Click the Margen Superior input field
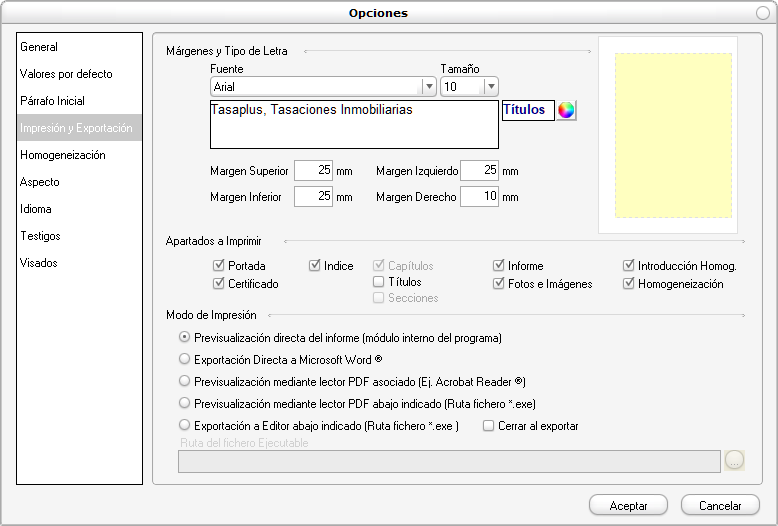Image resolution: width=778 pixels, height=526 pixels. coord(313,170)
